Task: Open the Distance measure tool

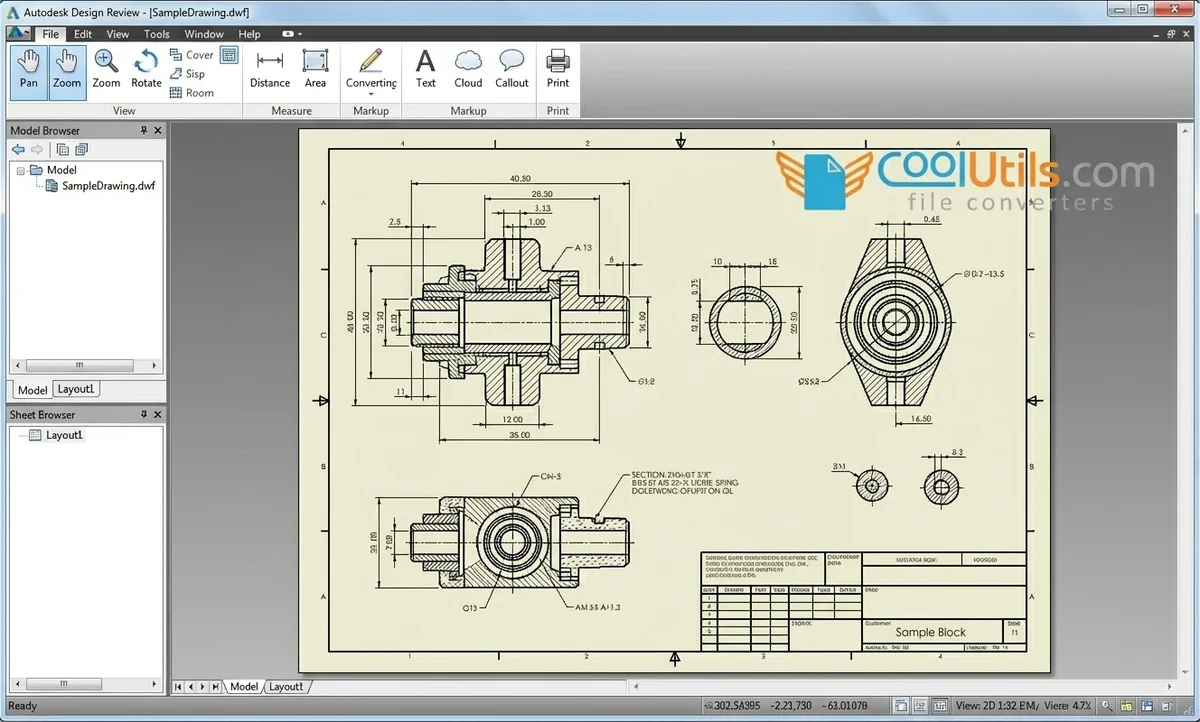Action: (x=269, y=71)
